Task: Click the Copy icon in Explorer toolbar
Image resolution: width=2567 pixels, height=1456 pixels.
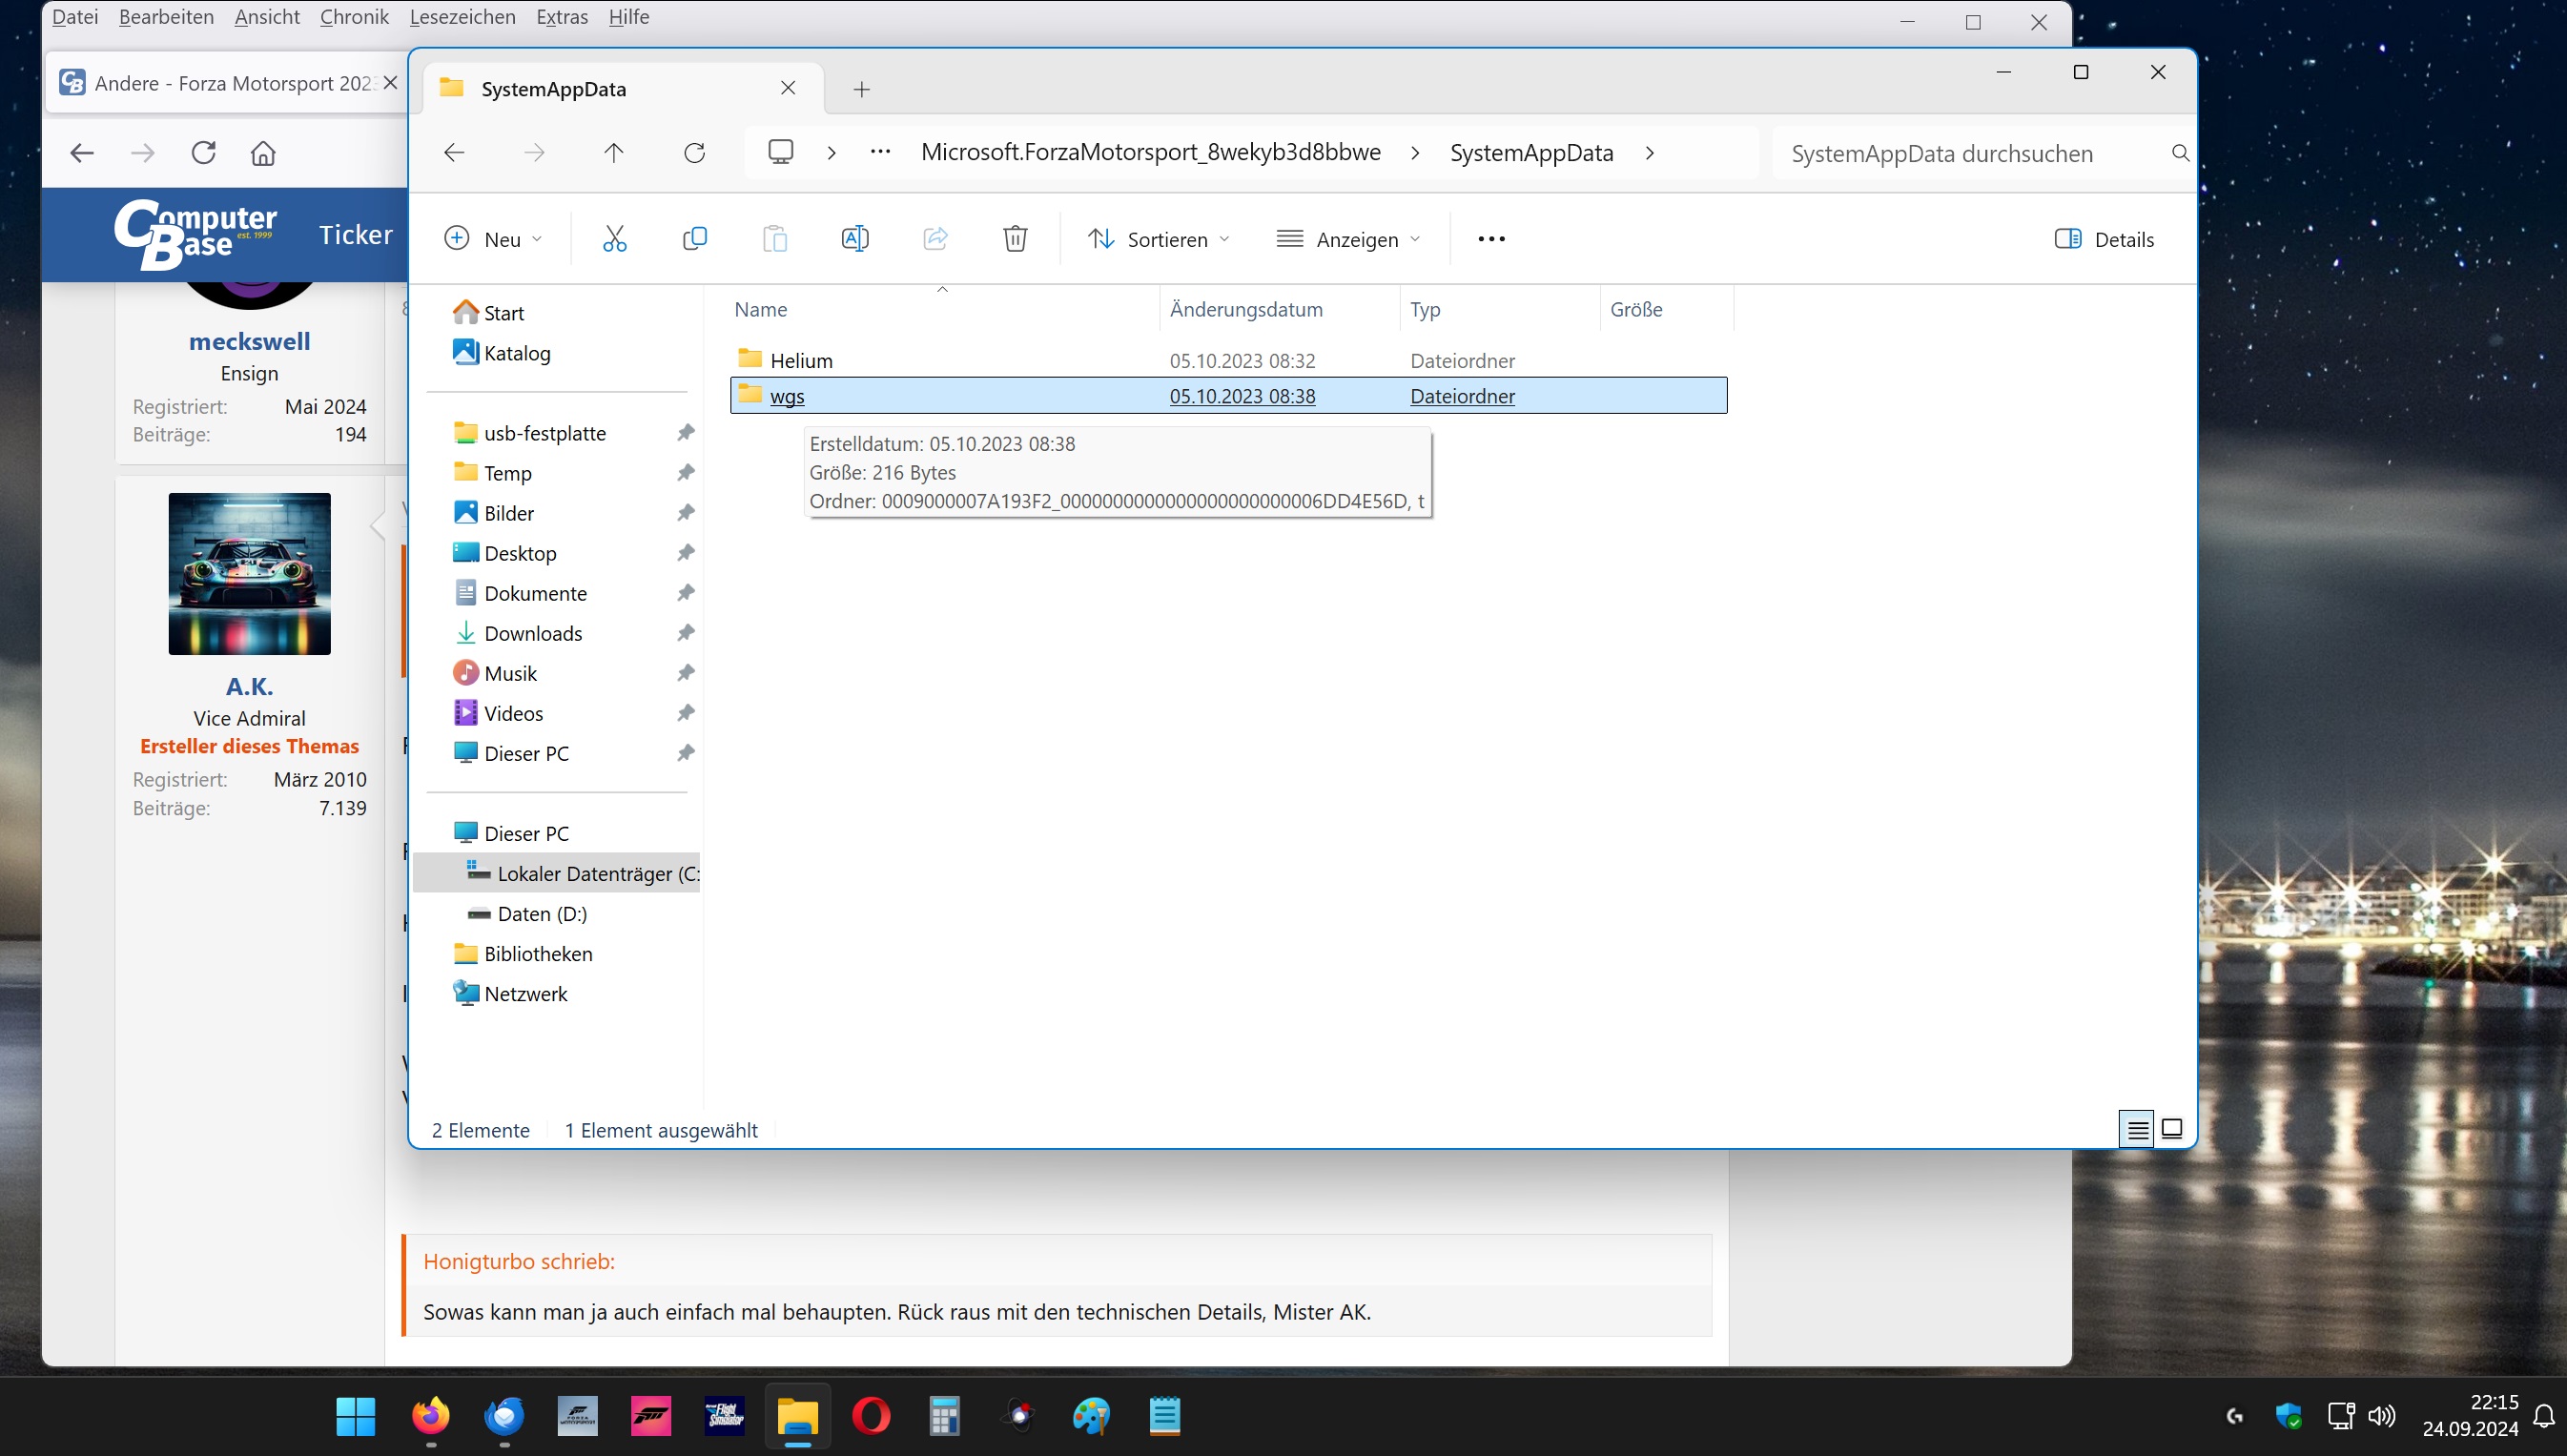Action: coord(694,239)
